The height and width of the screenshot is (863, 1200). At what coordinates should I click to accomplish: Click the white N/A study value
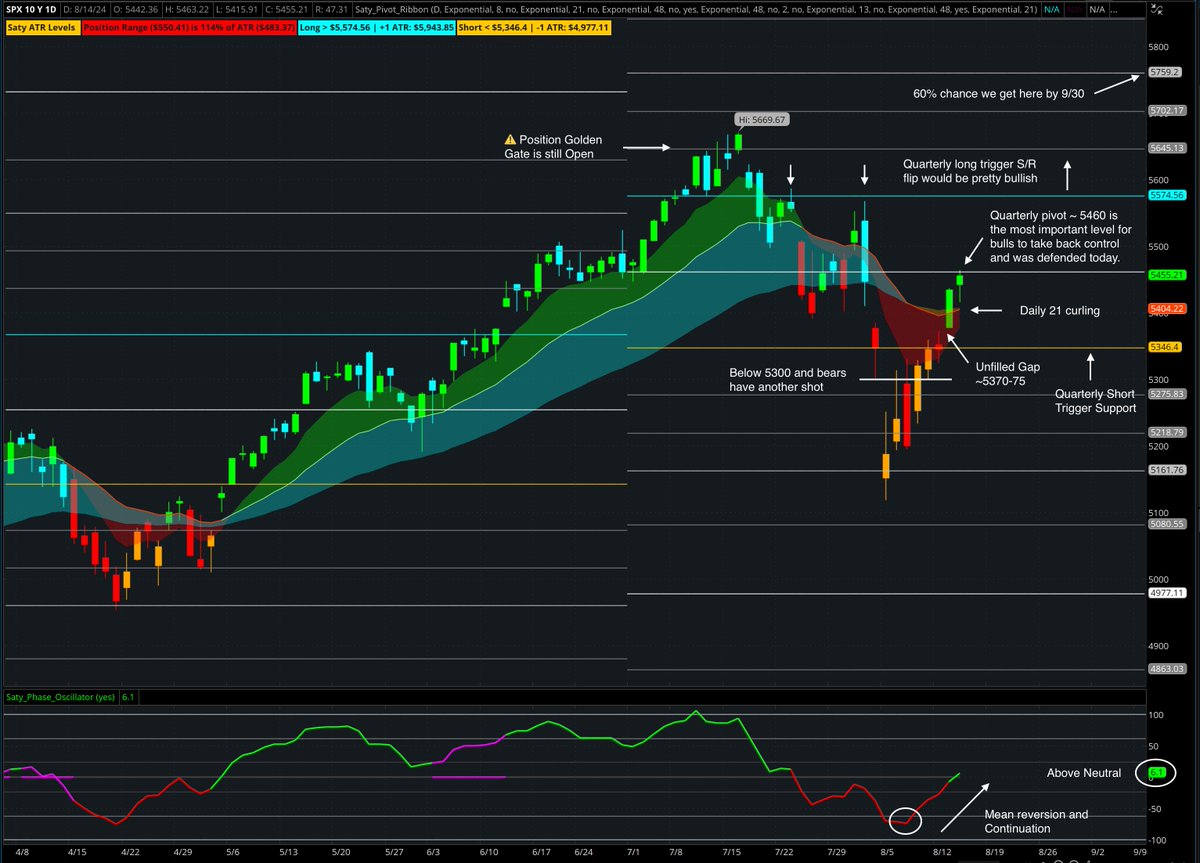[1097, 9]
